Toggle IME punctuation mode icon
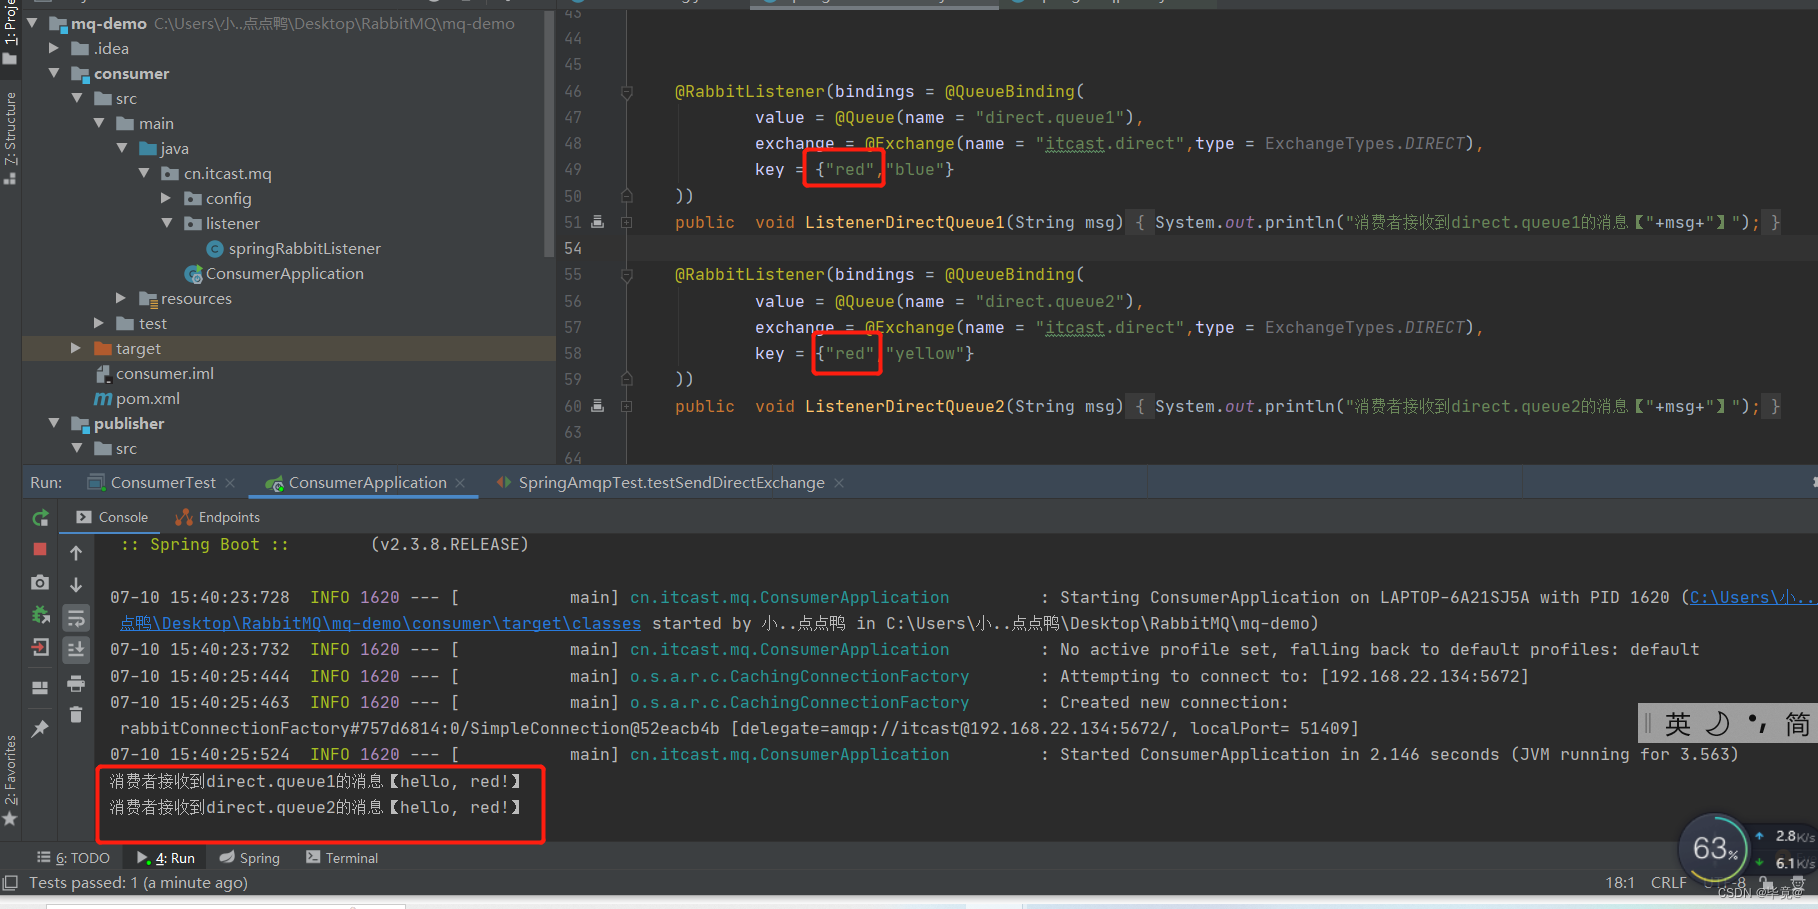Image resolution: width=1818 pixels, height=909 pixels. coord(1757,723)
